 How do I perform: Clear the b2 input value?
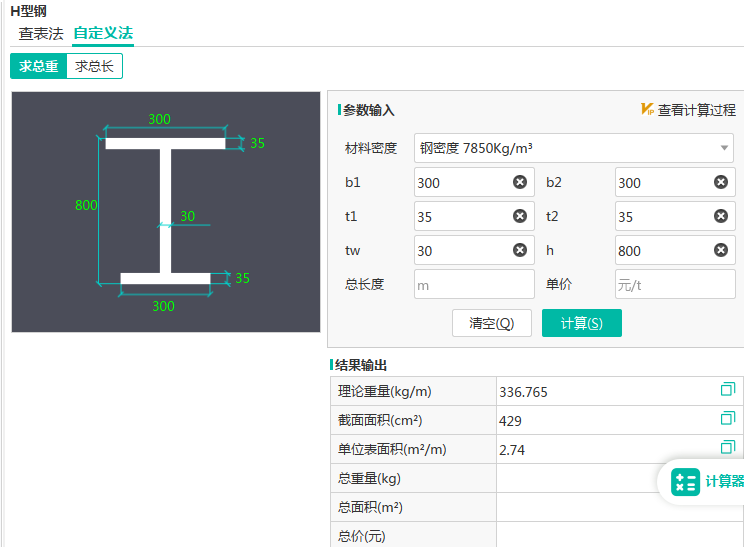pos(721,182)
